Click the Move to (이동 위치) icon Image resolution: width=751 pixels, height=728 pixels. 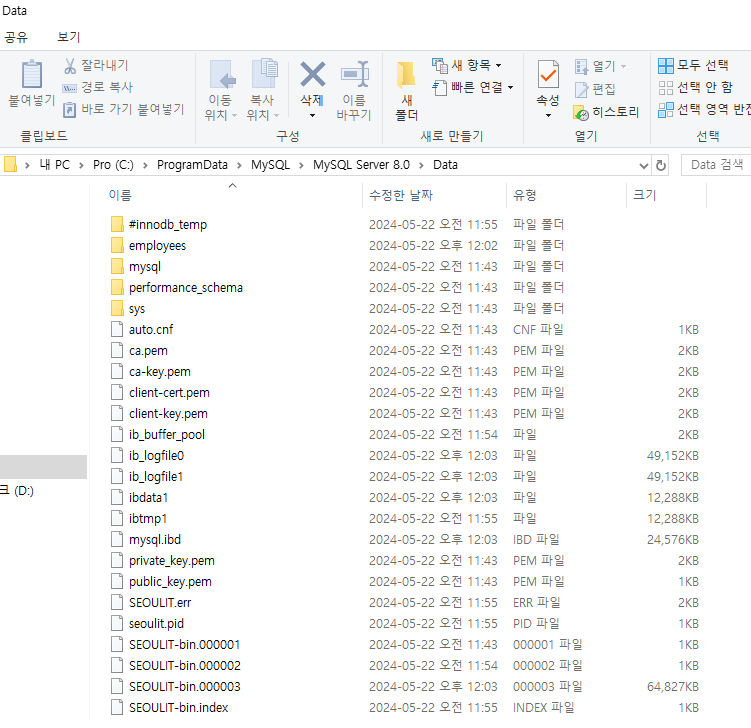coord(223,75)
